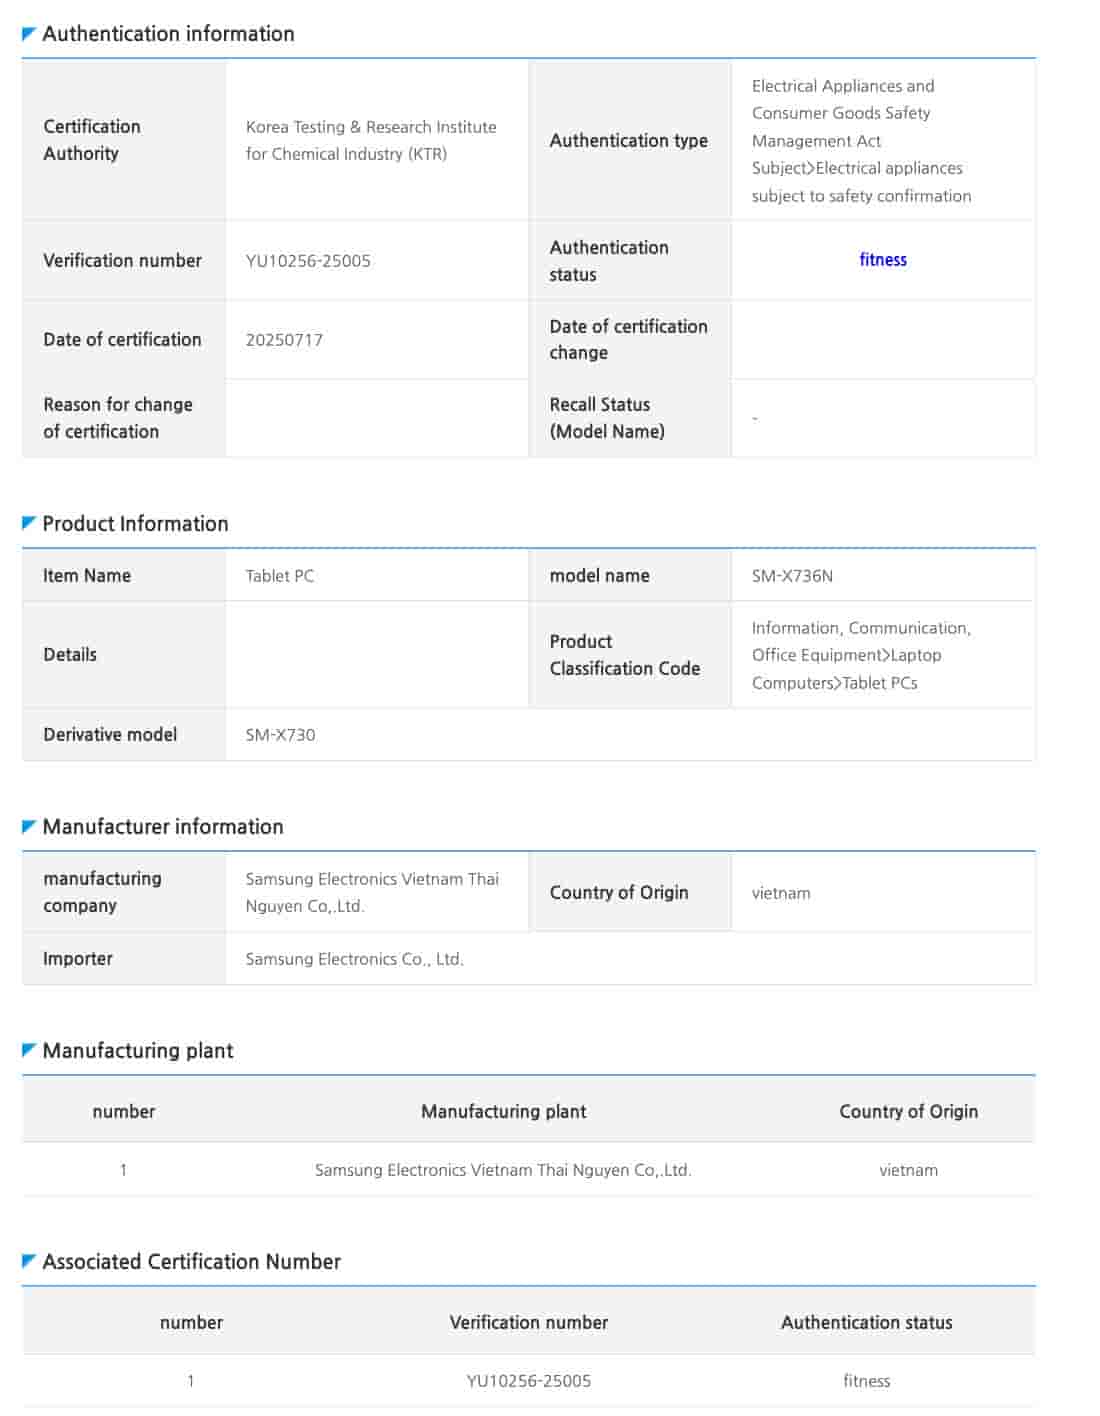Viewport: 1100px width, 1416px height.
Task: Select the Samsung Electronics Vietnam plant row
Action: (x=503, y=1170)
